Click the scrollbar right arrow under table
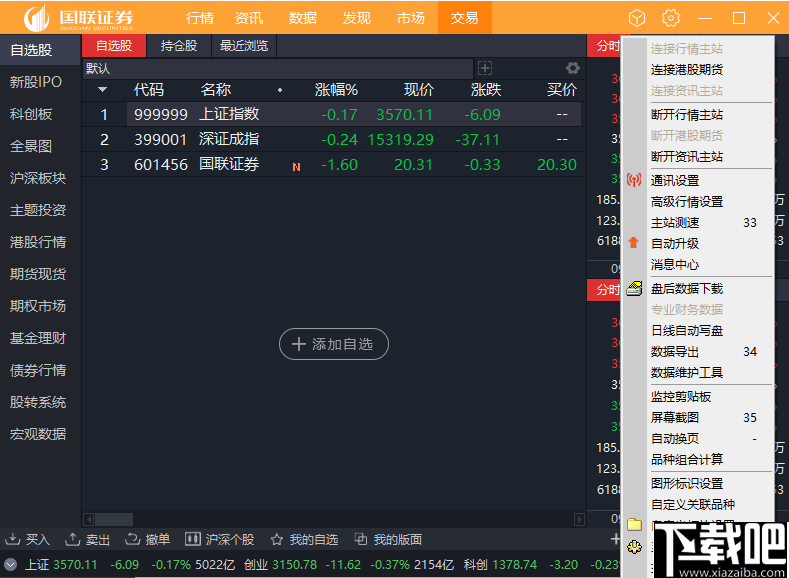The image size is (789, 578). point(580,519)
